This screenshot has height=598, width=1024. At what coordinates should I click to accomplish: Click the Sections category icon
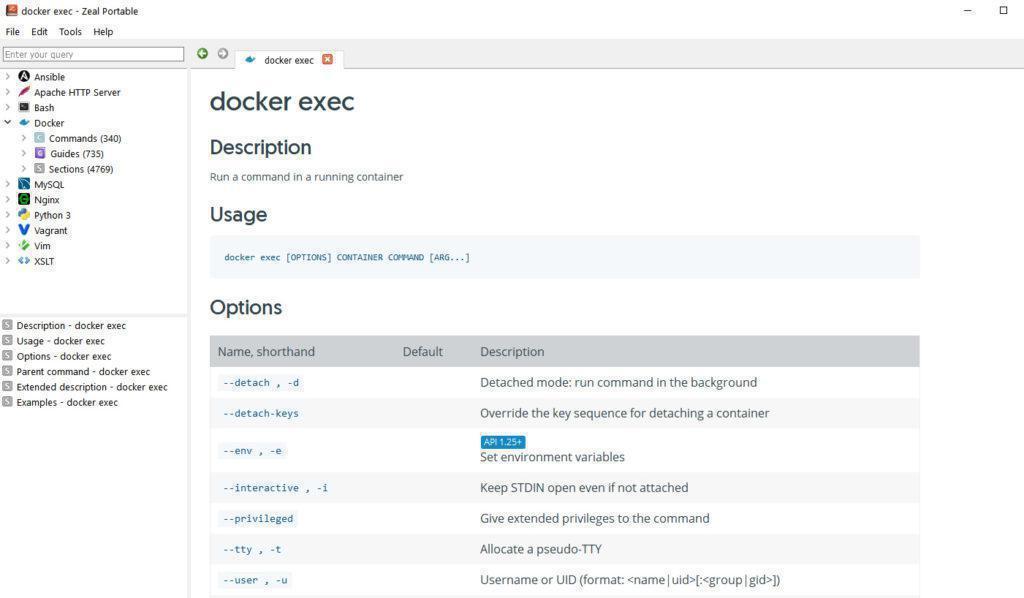pos(39,168)
